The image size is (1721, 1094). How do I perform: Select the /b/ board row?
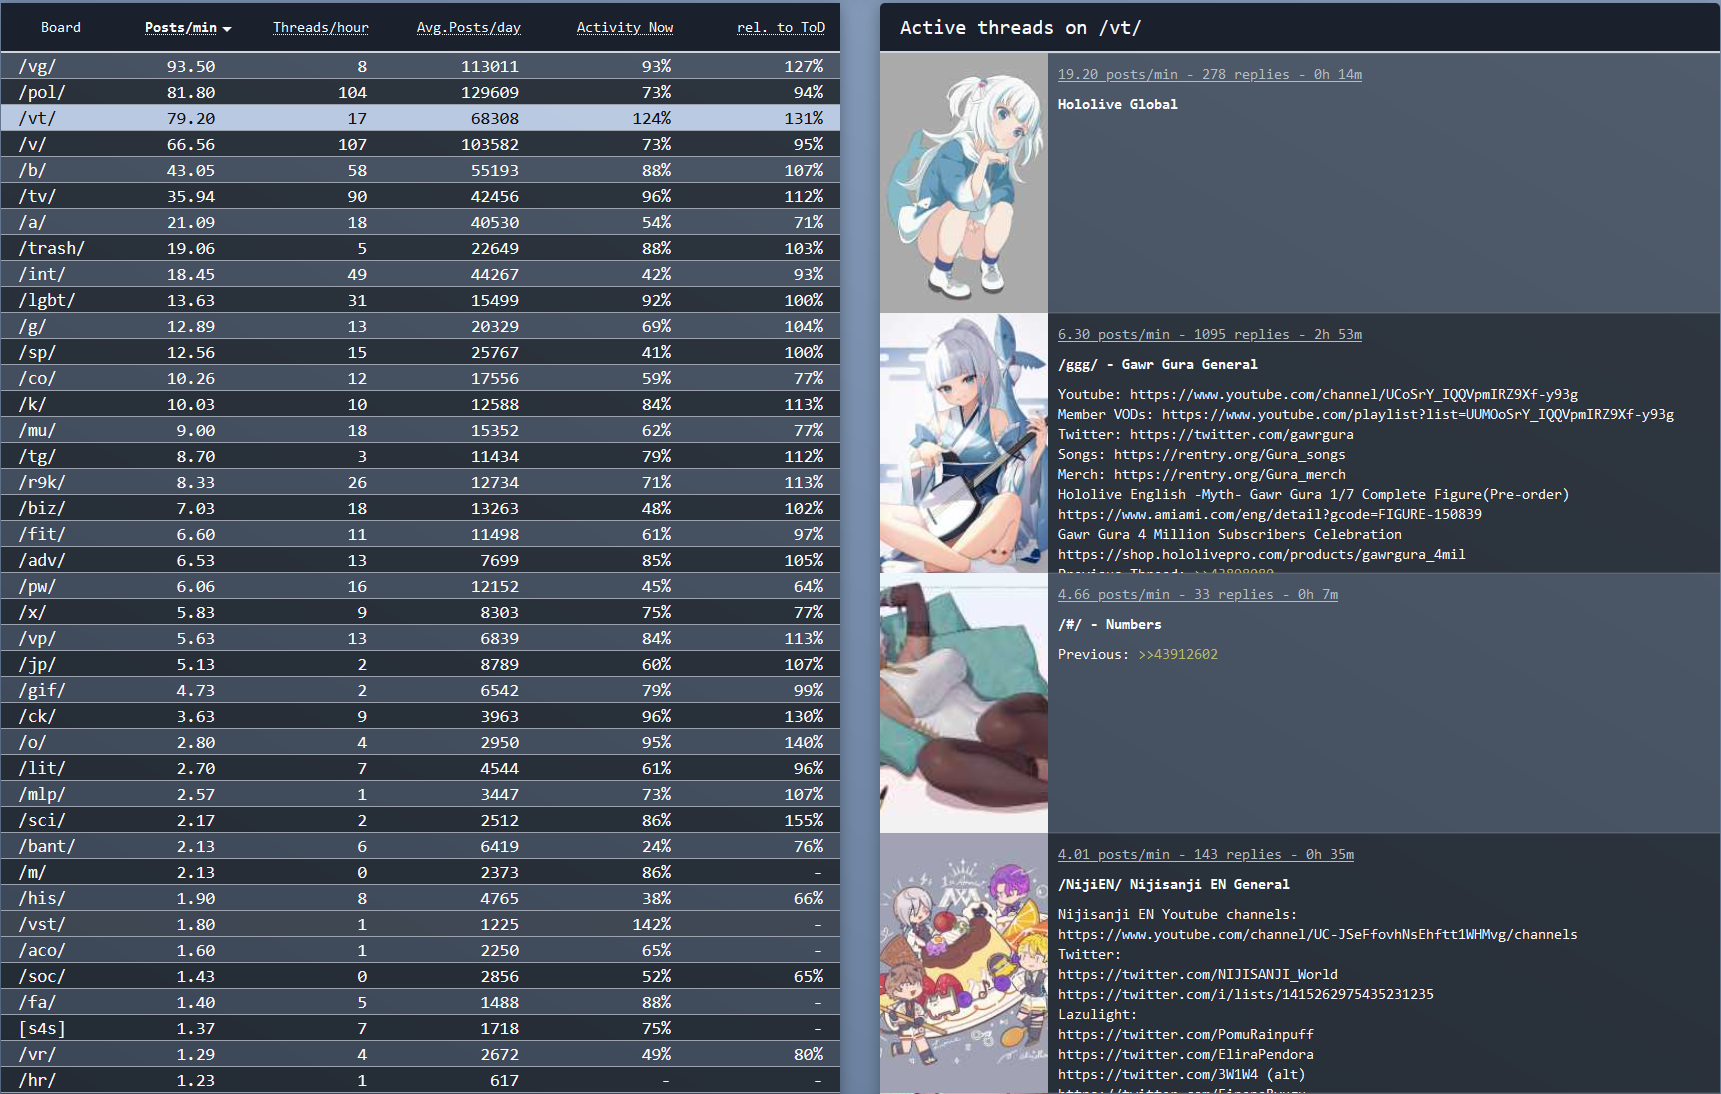click(420, 170)
